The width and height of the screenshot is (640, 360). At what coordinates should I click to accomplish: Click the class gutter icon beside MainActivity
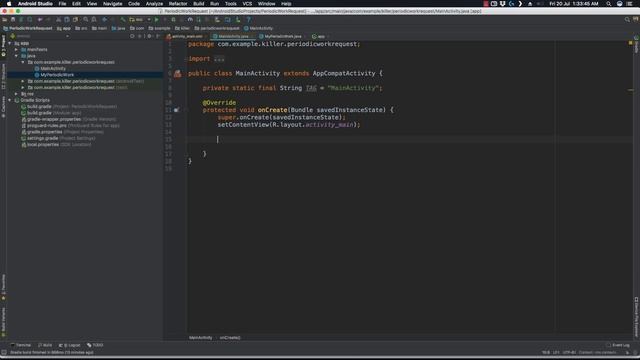click(x=178, y=74)
